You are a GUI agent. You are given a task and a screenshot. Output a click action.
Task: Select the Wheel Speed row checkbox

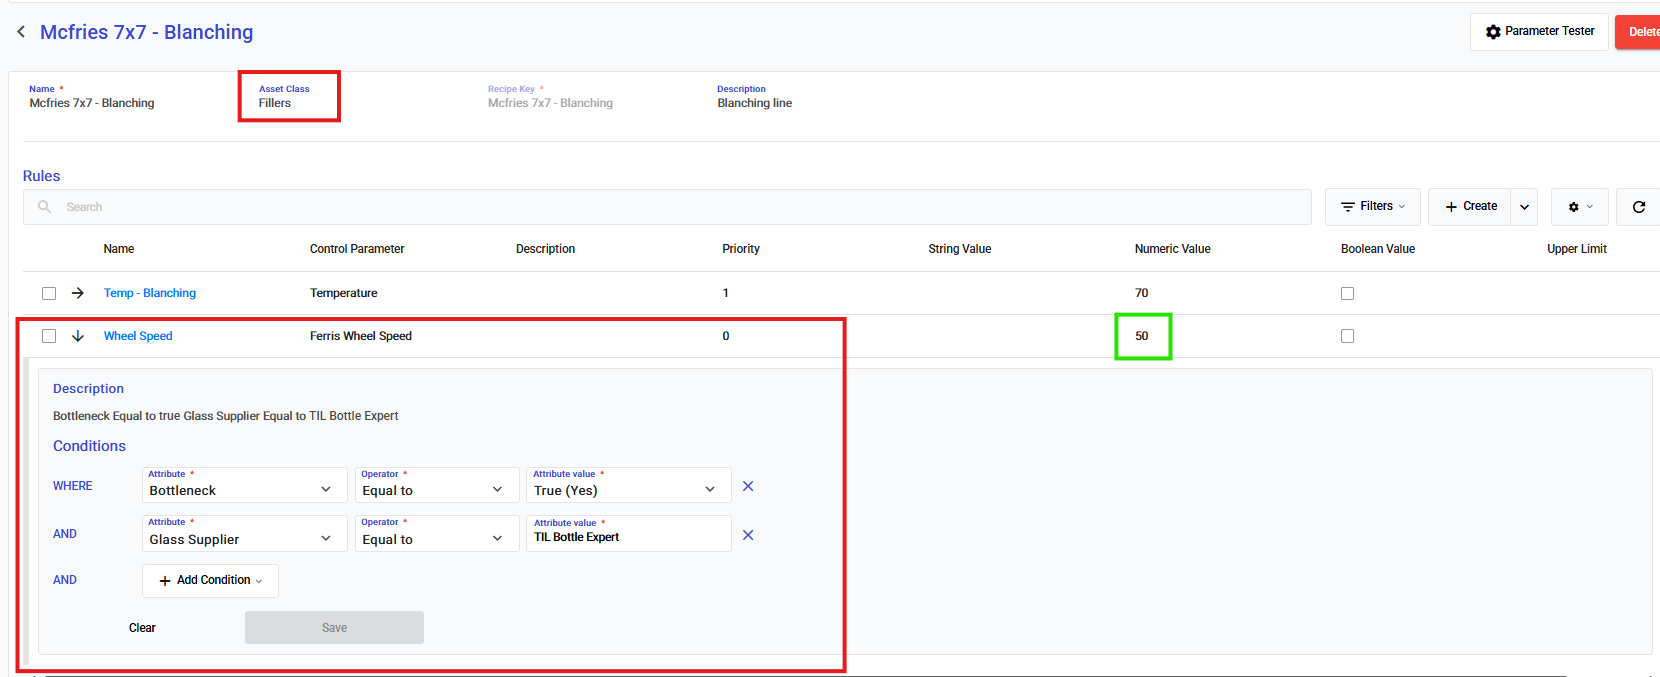point(49,336)
